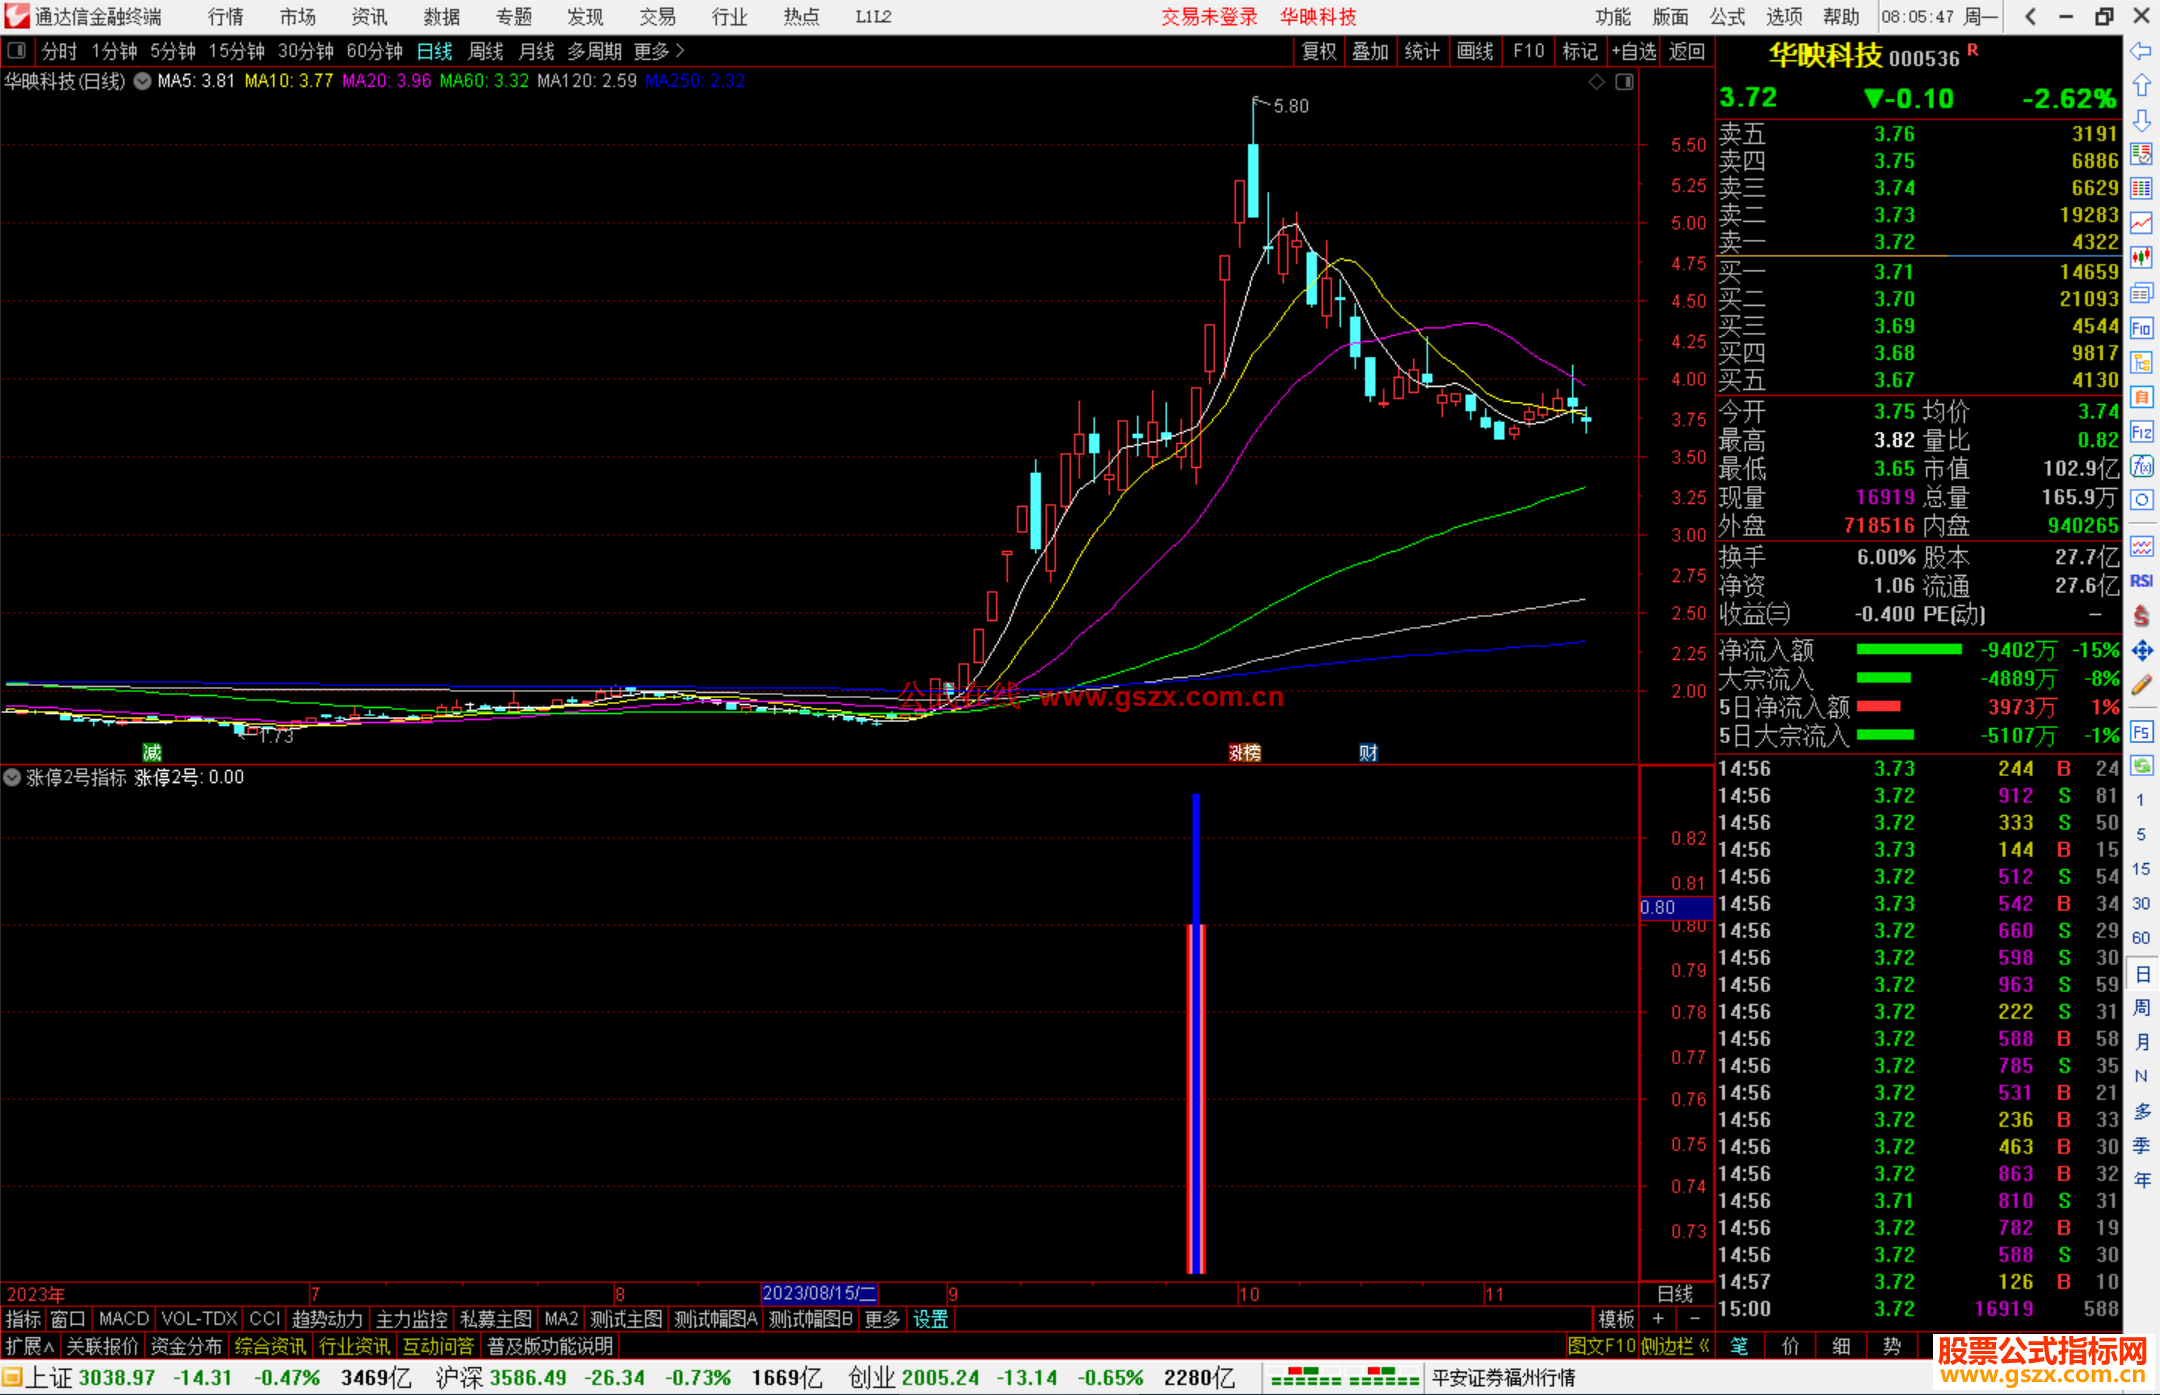Image resolution: width=2160 pixels, height=1395 pixels.
Task: Toggle the panel layout square at toolbar left
Action: tap(17, 51)
